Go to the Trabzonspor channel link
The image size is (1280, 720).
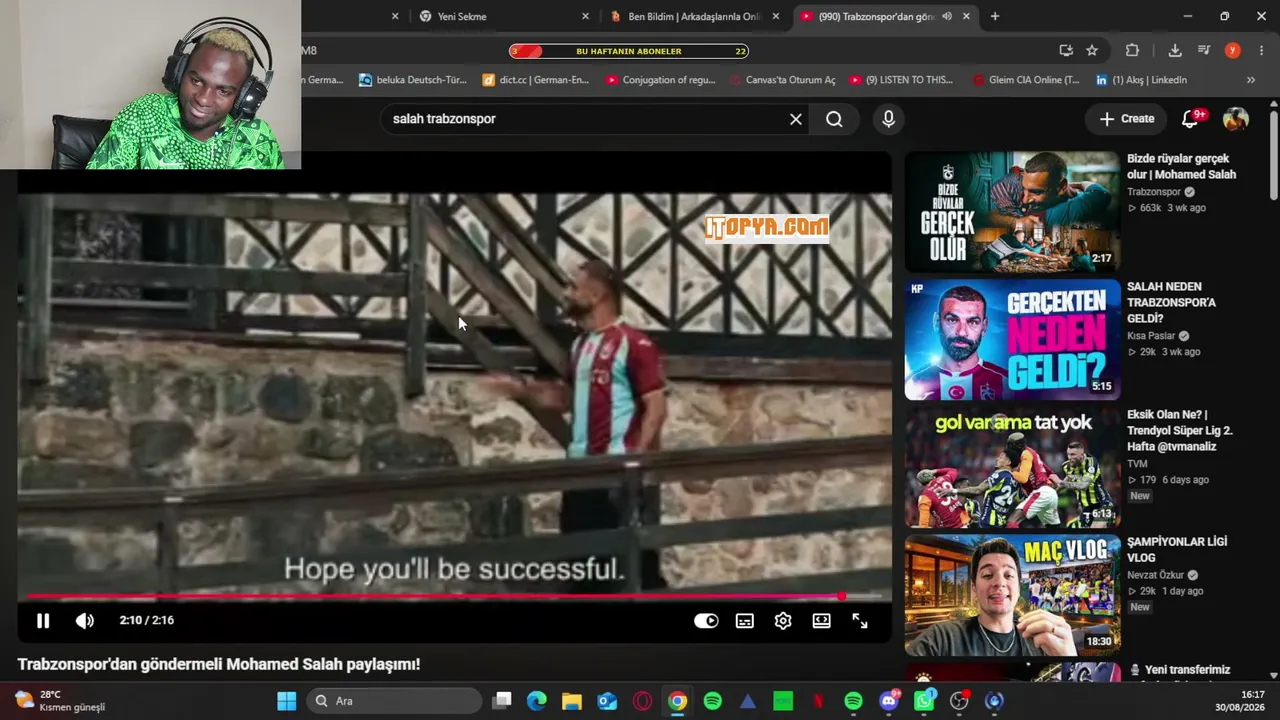coord(1154,192)
